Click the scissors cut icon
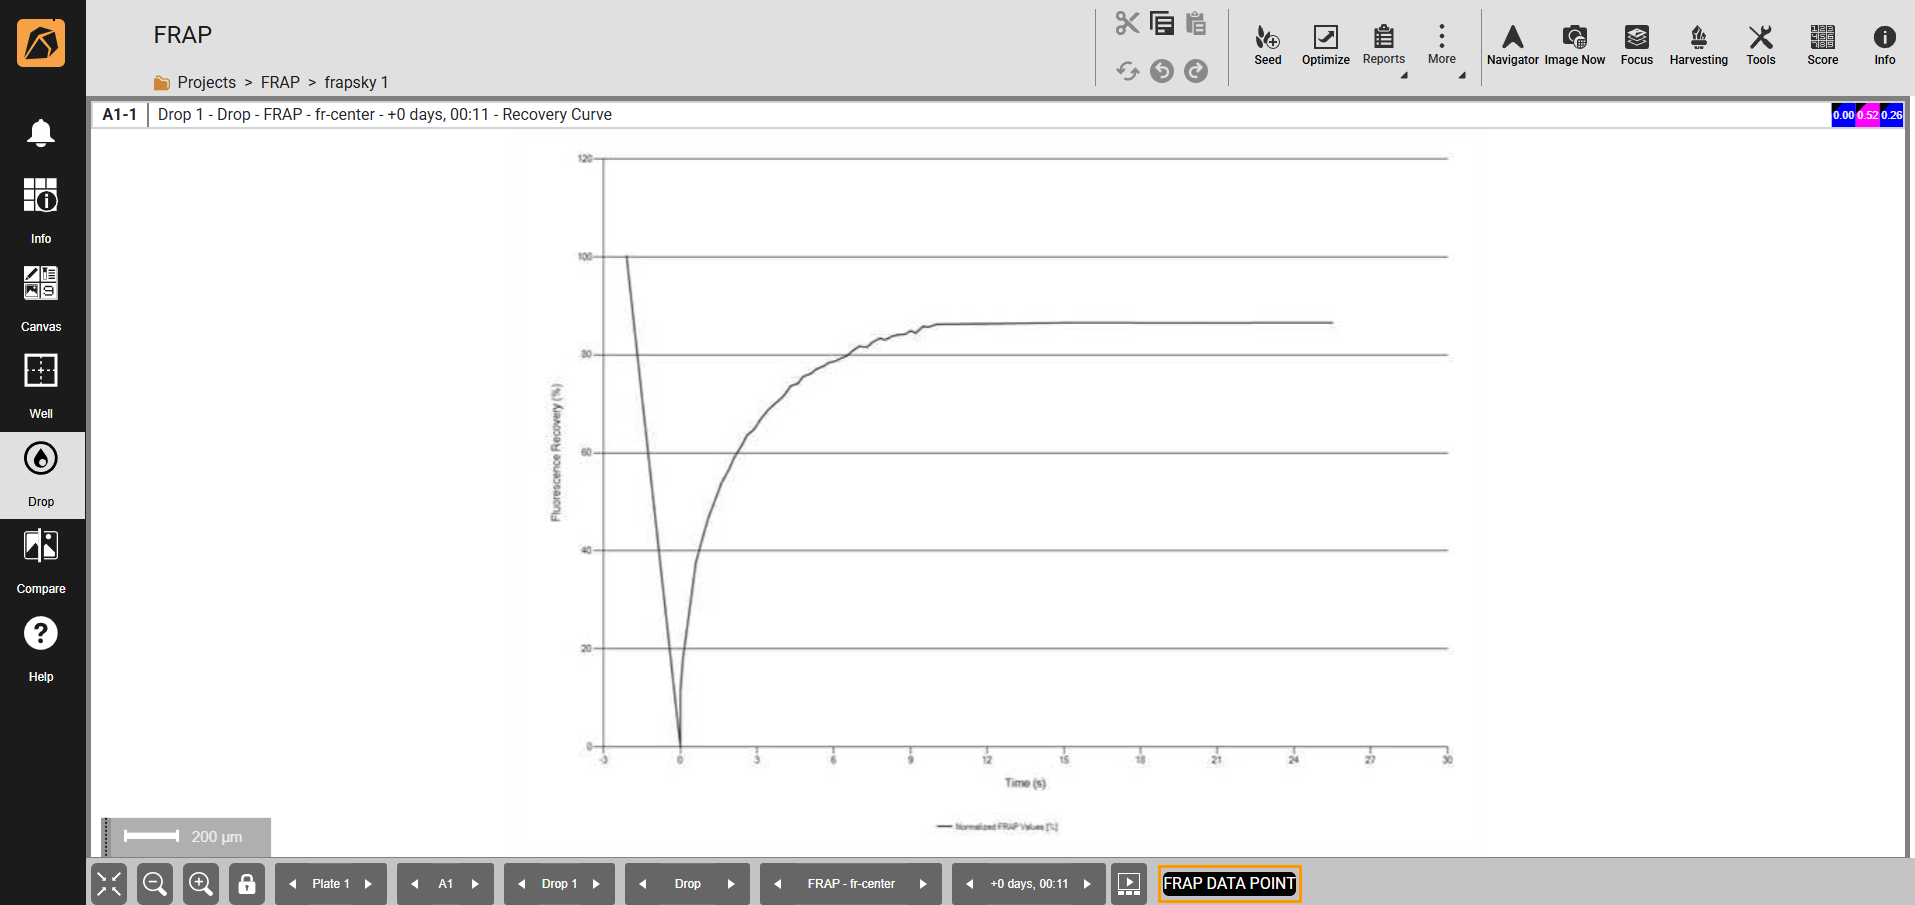 click(x=1127, y=23)
